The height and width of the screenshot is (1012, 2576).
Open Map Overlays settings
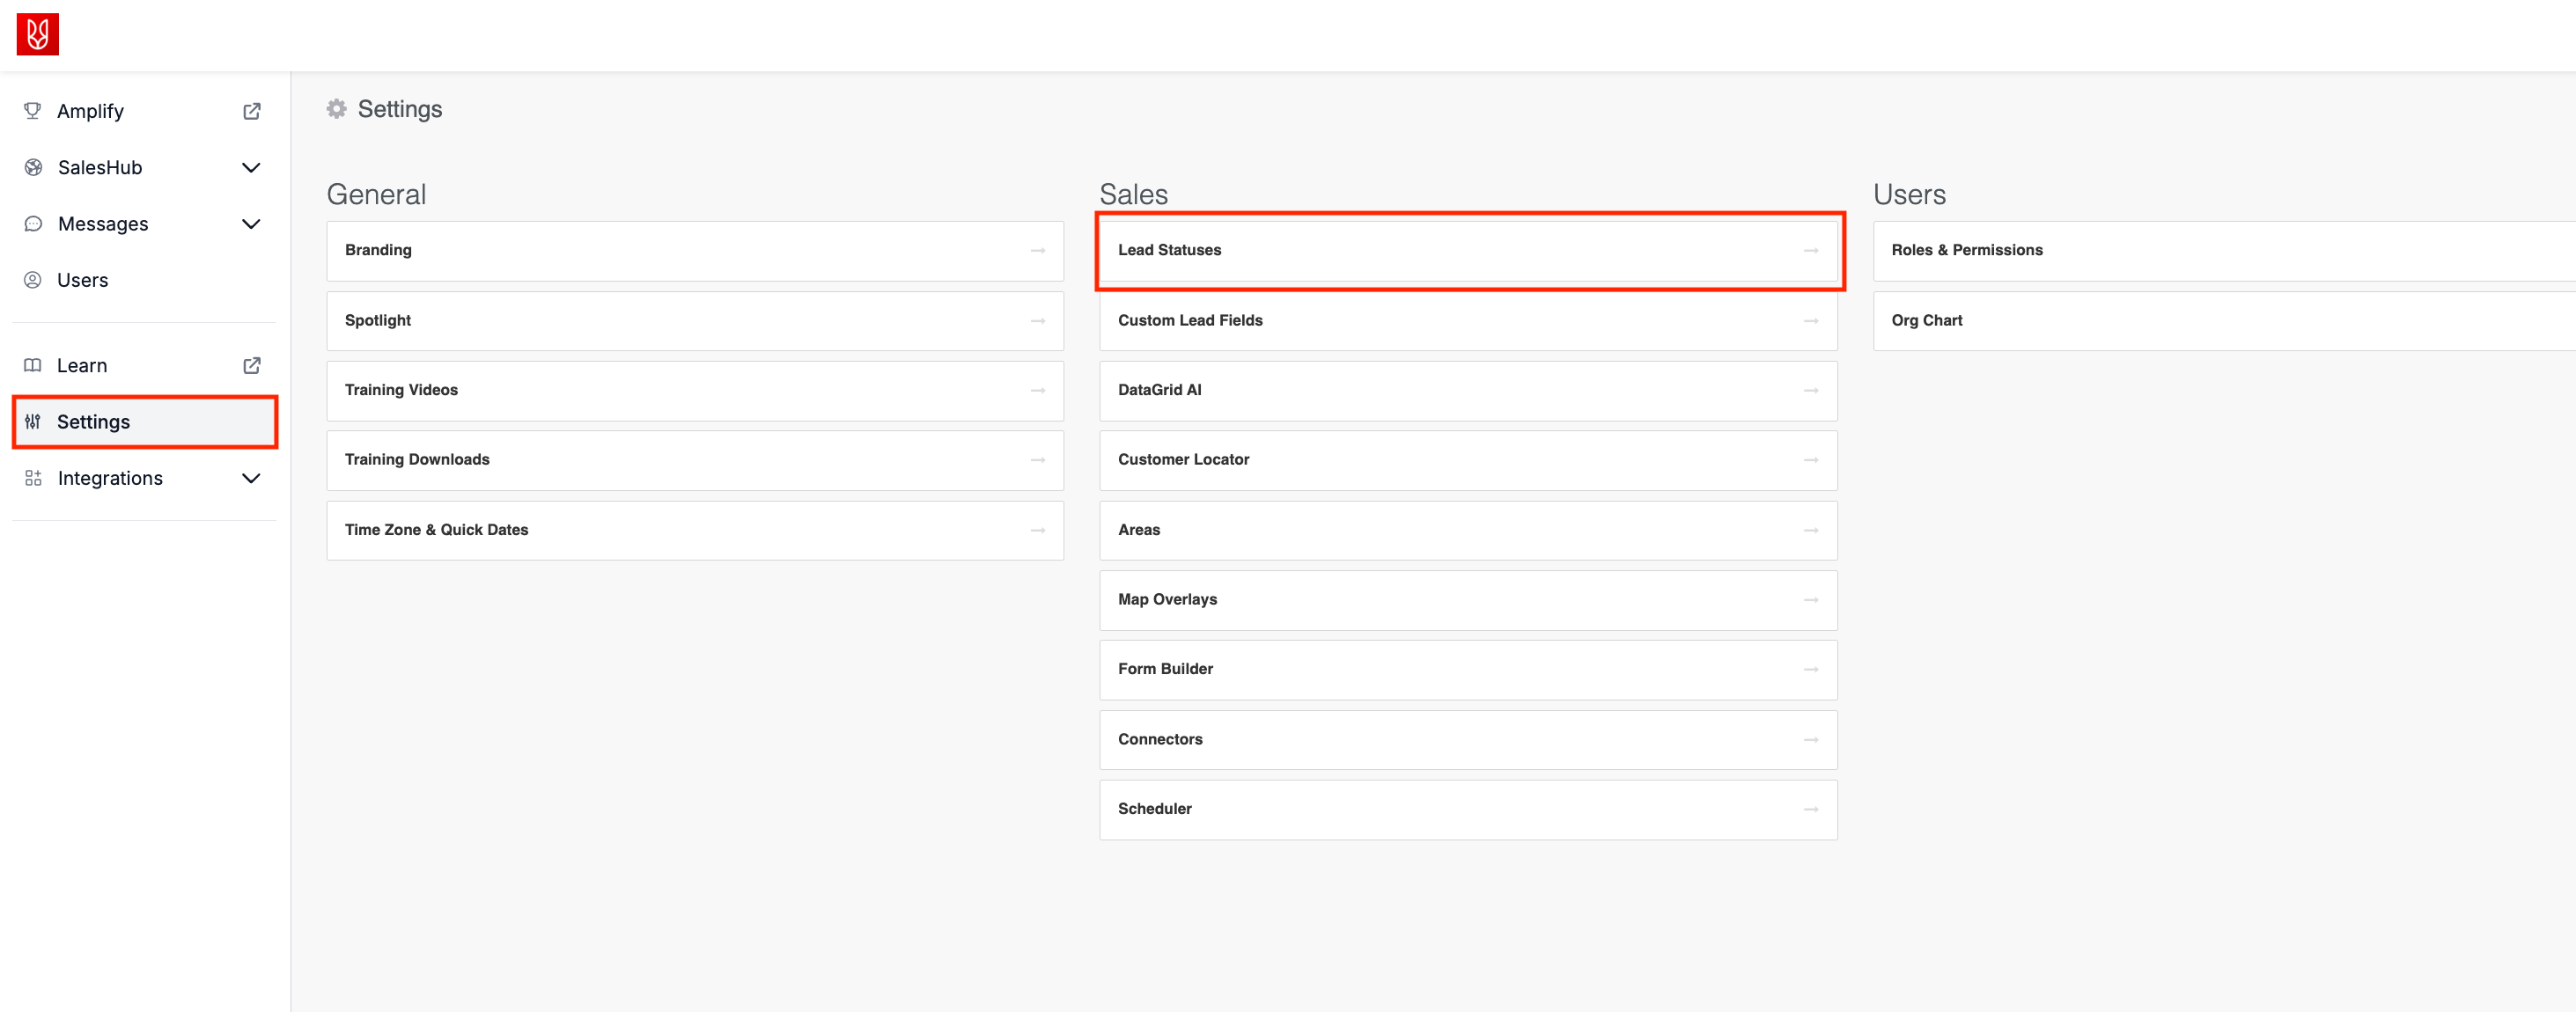click(1468, 600)
